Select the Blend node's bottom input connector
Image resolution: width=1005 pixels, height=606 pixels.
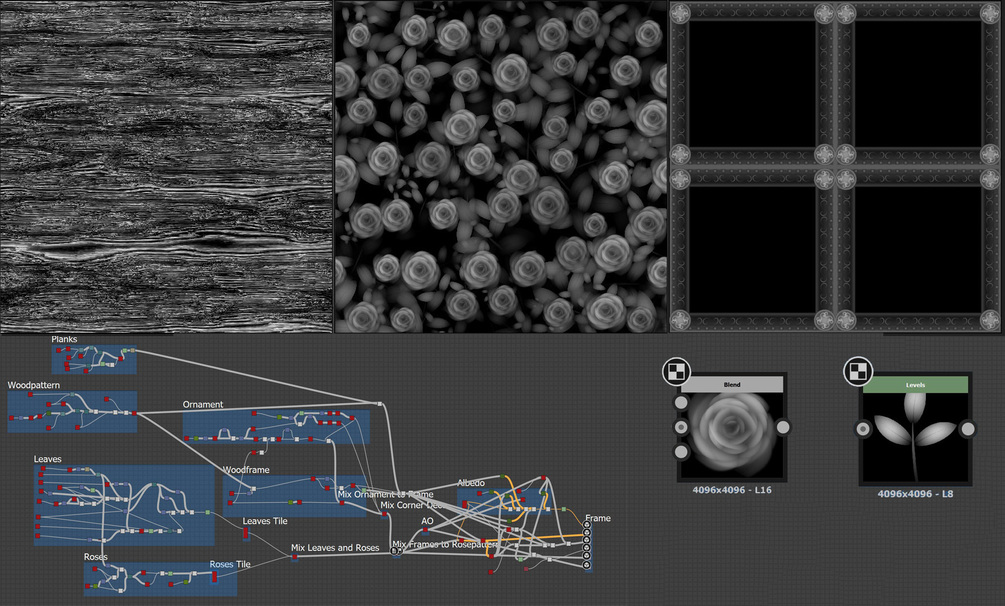681,452
